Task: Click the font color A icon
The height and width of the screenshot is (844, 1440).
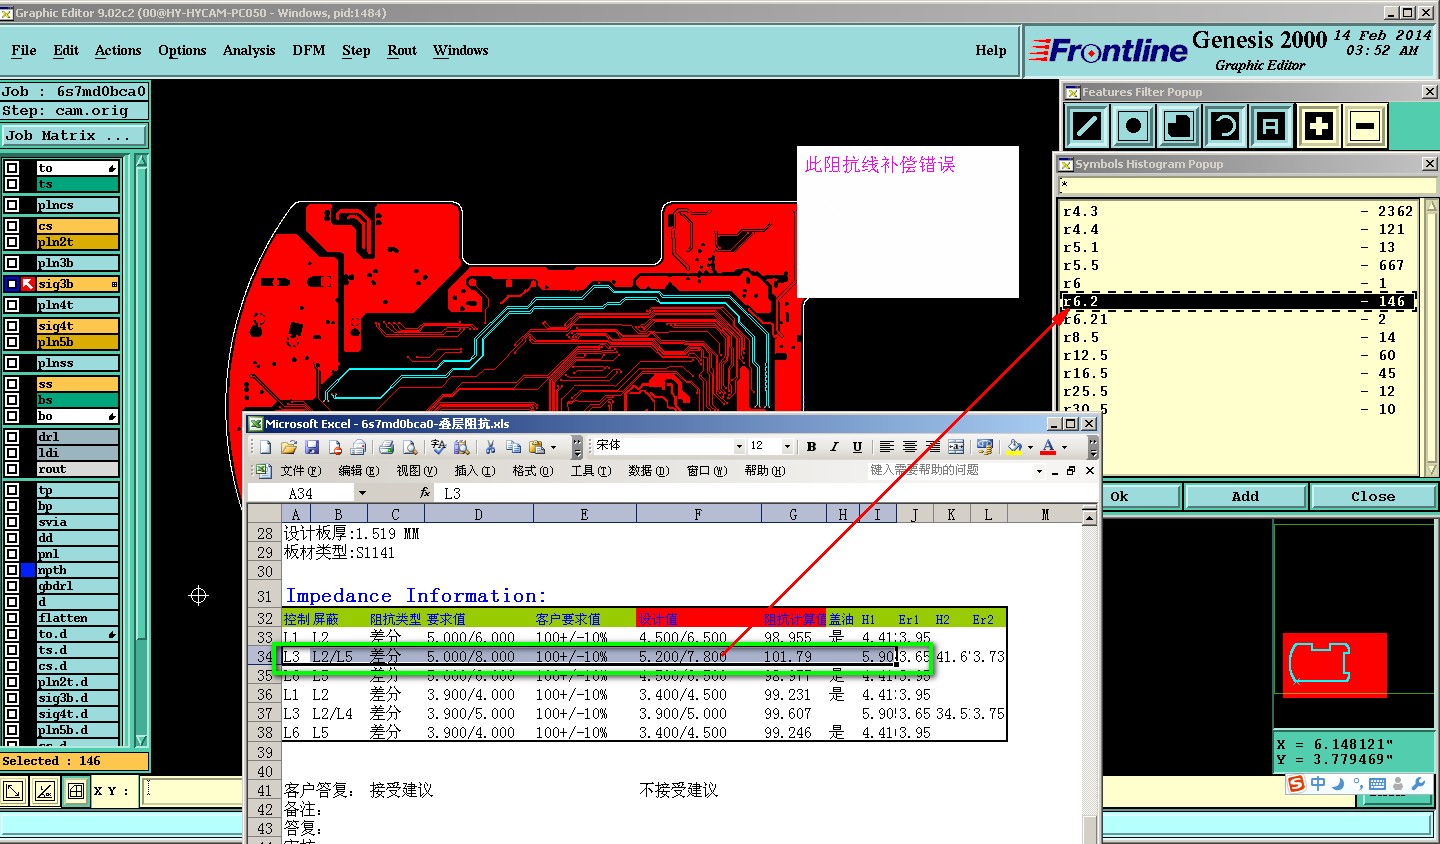Action: (x=1048, y=447)
